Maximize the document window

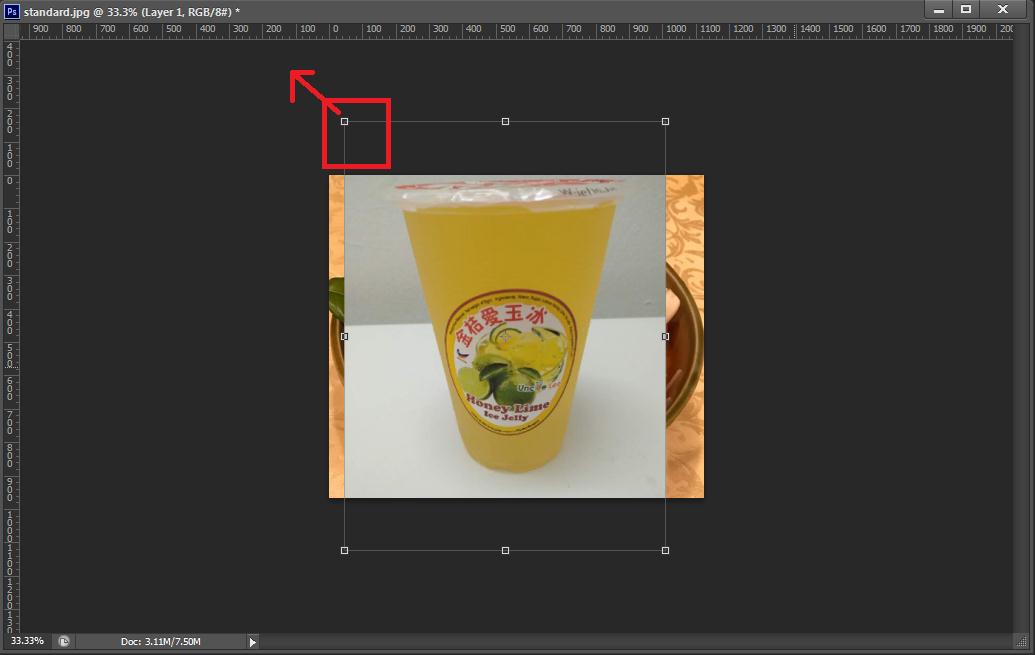(x=966, y=9)
